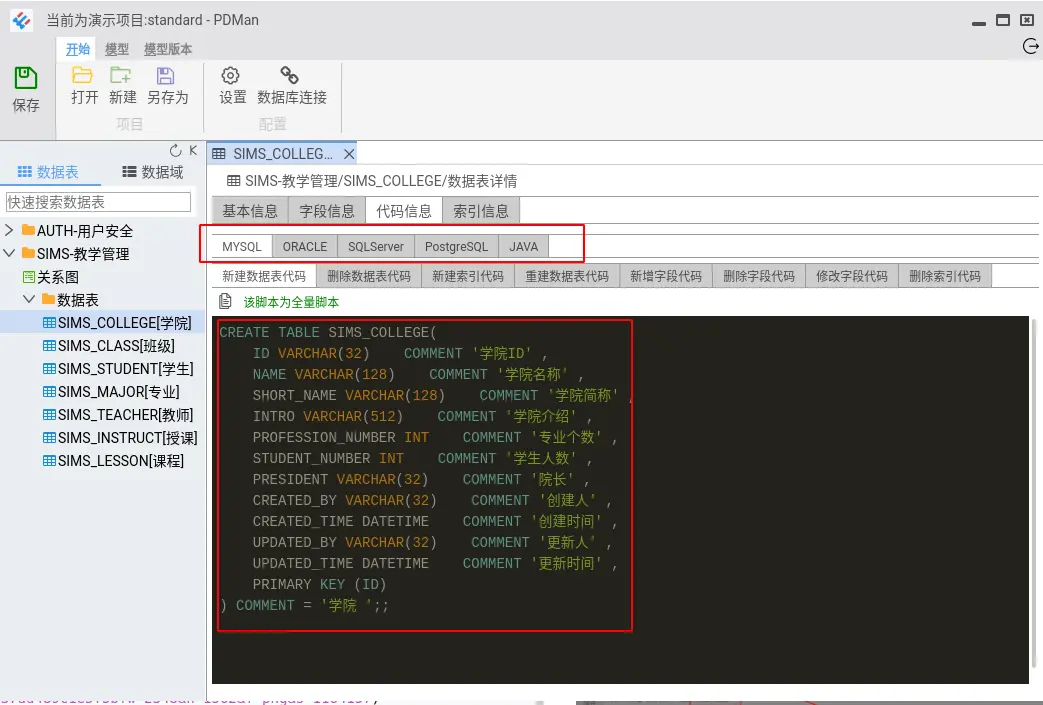Screen dimensions: 1043x705
Task: Open the 字段信息 tab
Action: 327,211
